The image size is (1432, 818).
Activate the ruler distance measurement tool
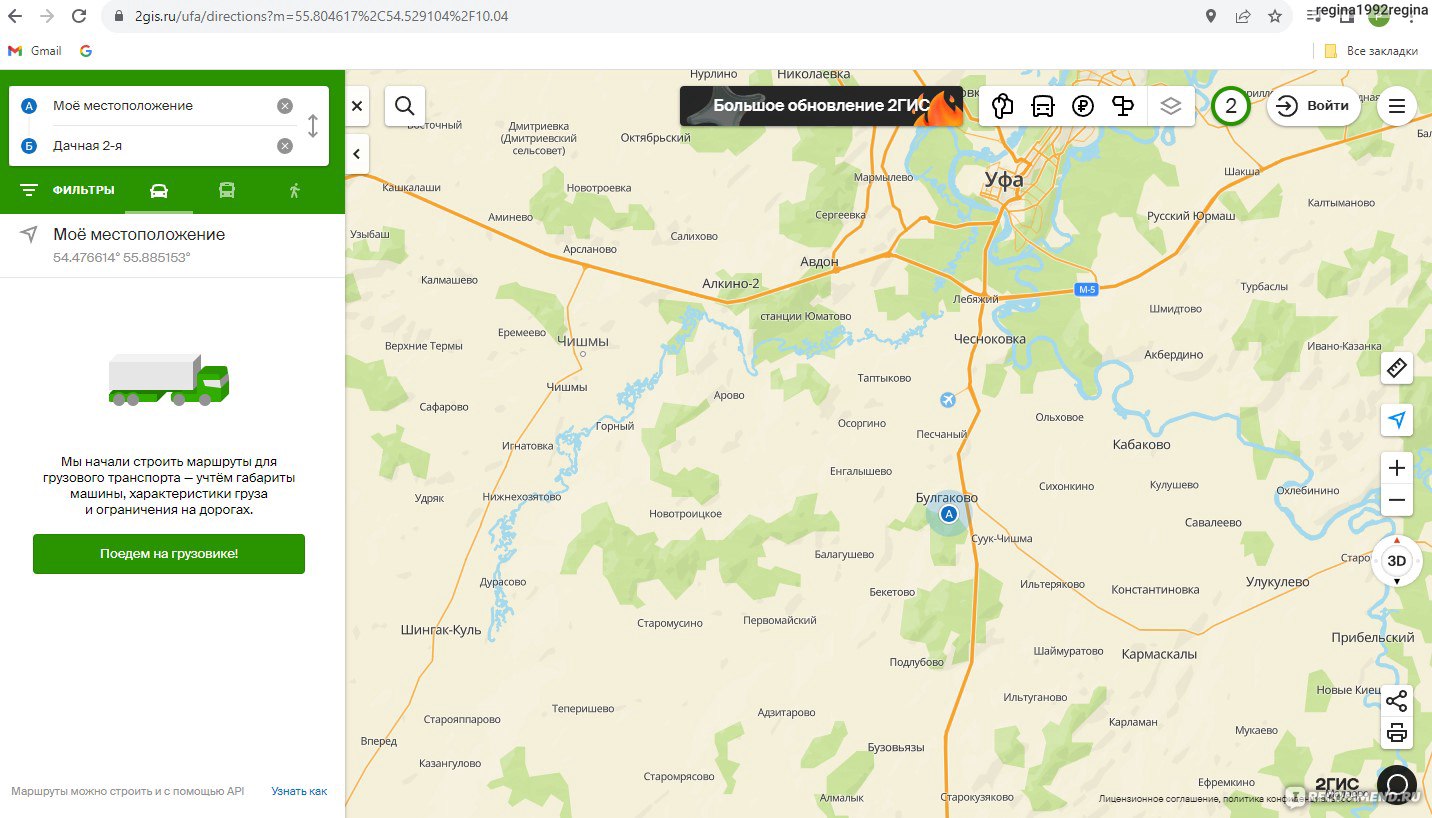click(1397, 368)
